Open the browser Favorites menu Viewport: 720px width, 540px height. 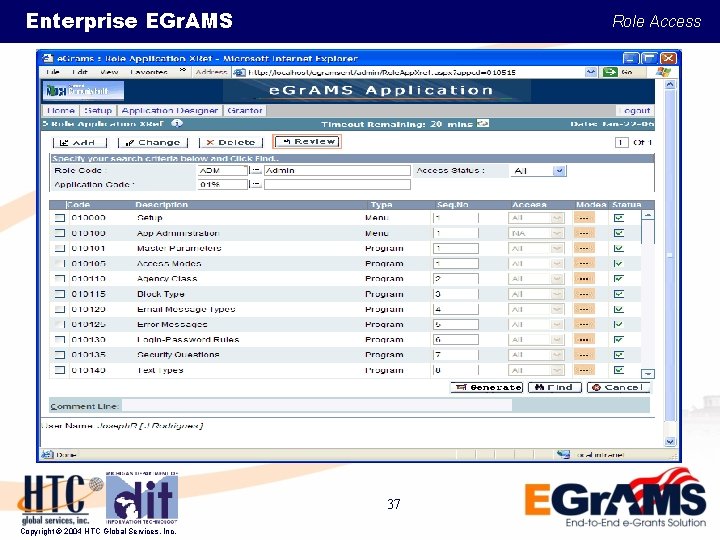click(149, 72)
